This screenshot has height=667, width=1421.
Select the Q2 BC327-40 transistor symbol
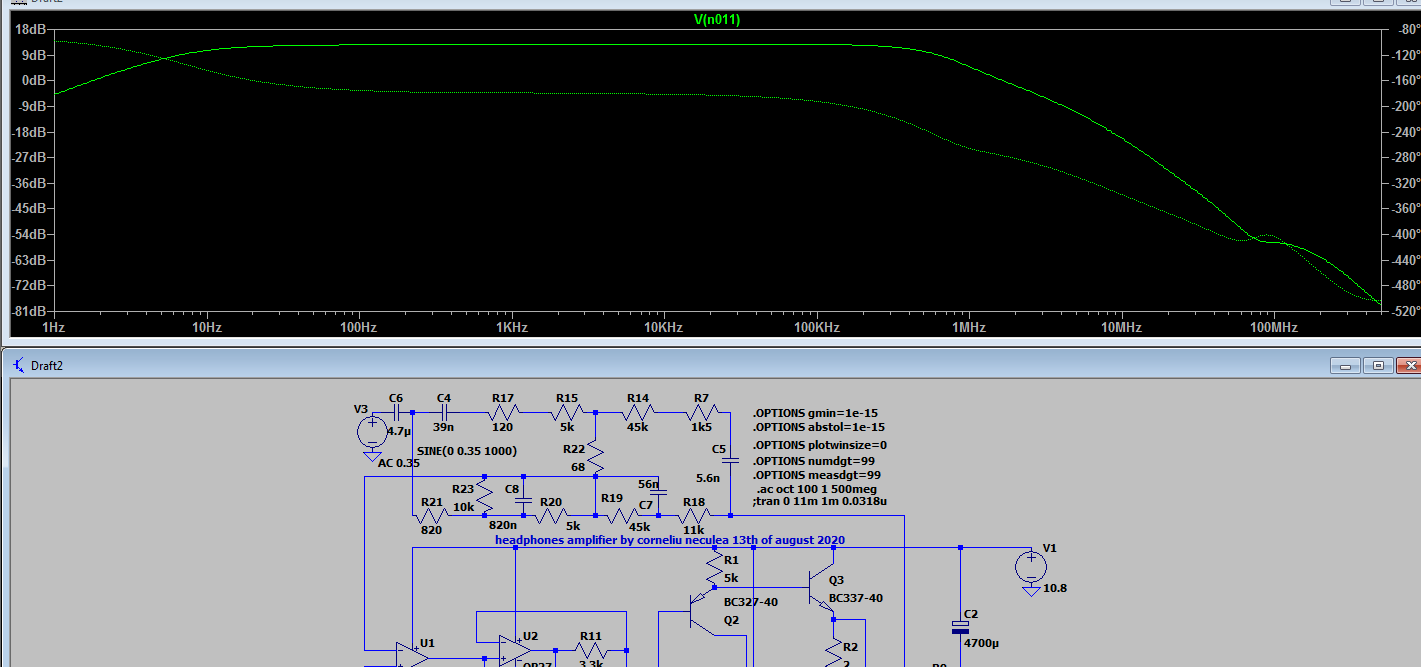tap(701, 610)
